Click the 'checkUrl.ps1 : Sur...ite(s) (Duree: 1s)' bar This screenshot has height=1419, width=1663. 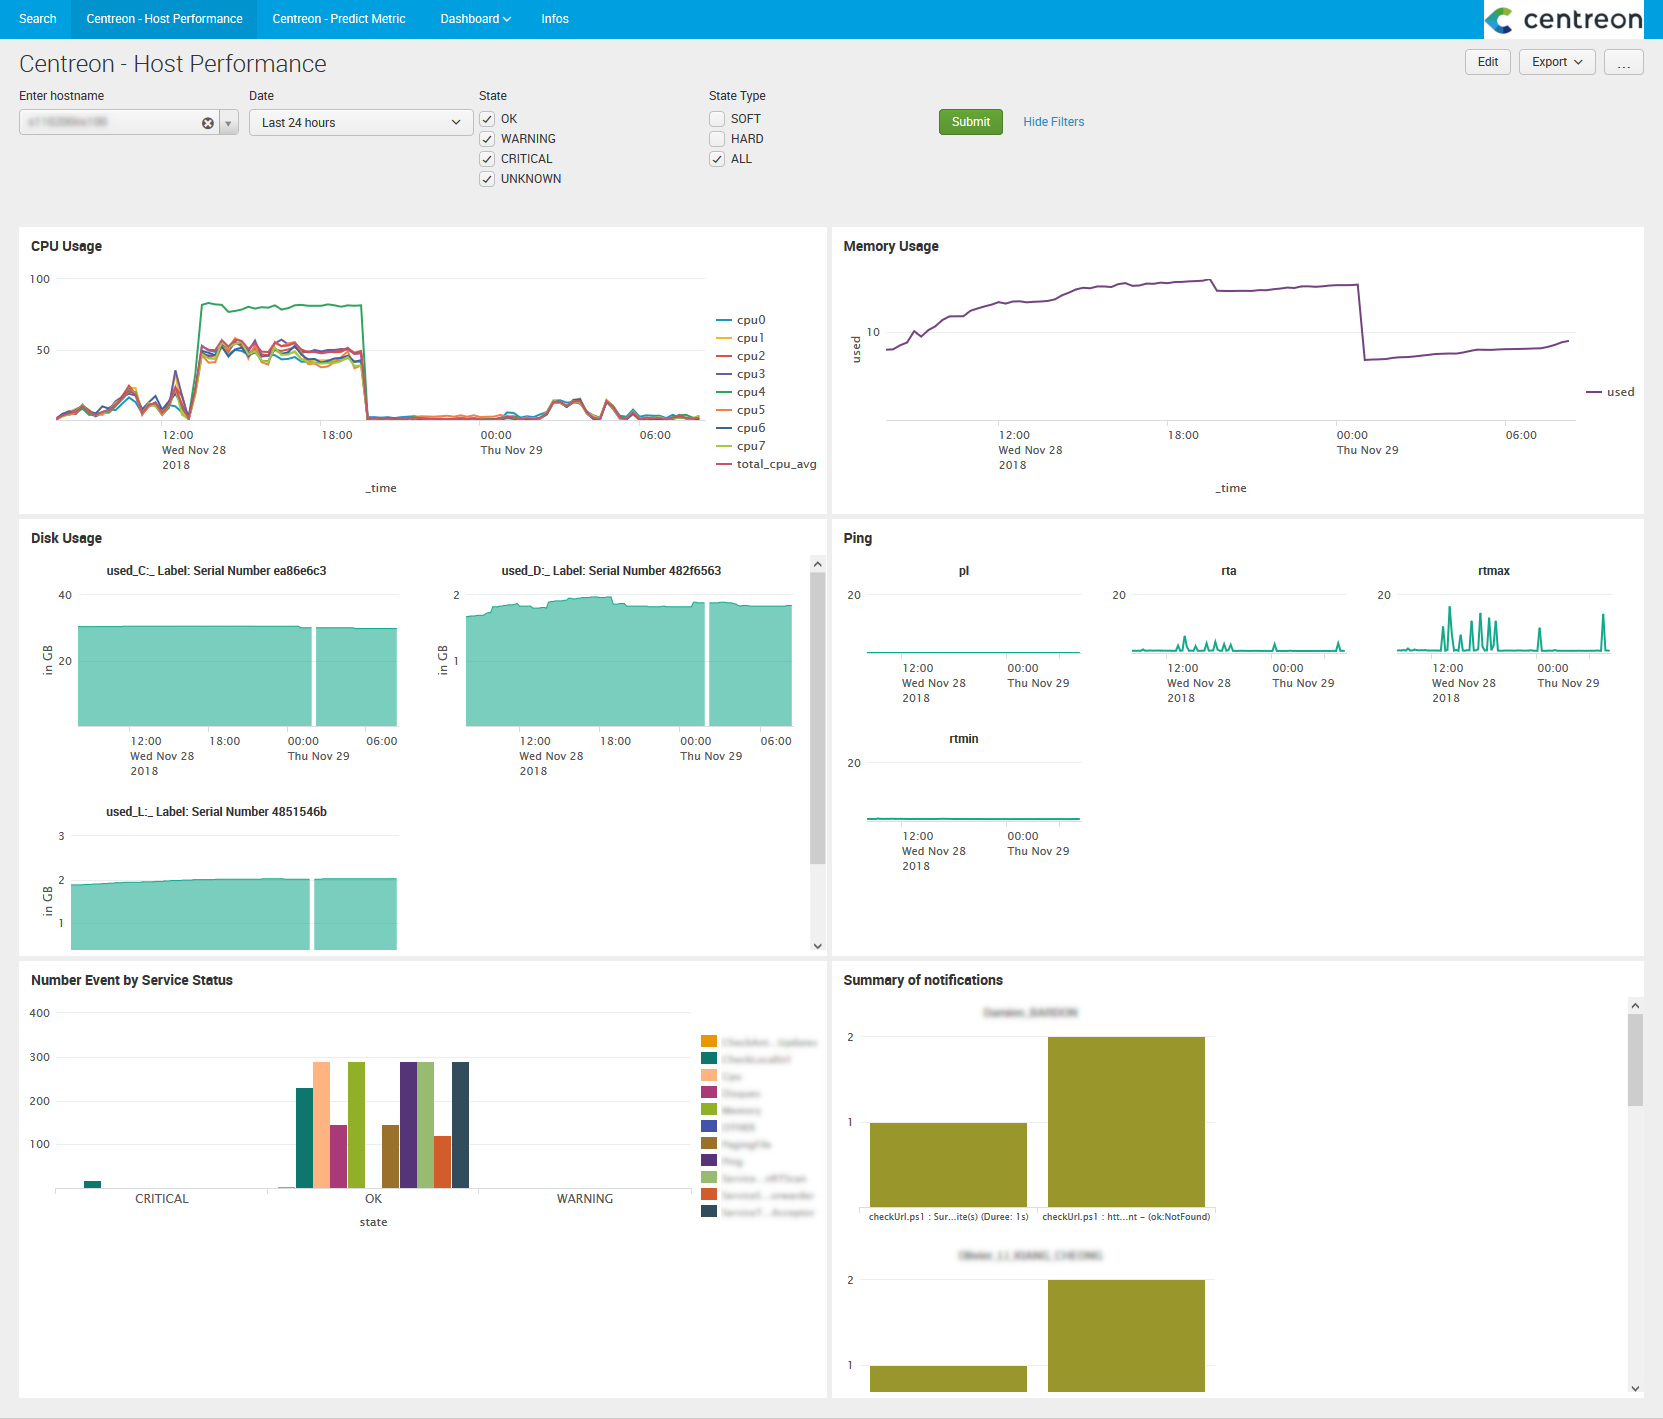click(x=948, y=1165)
